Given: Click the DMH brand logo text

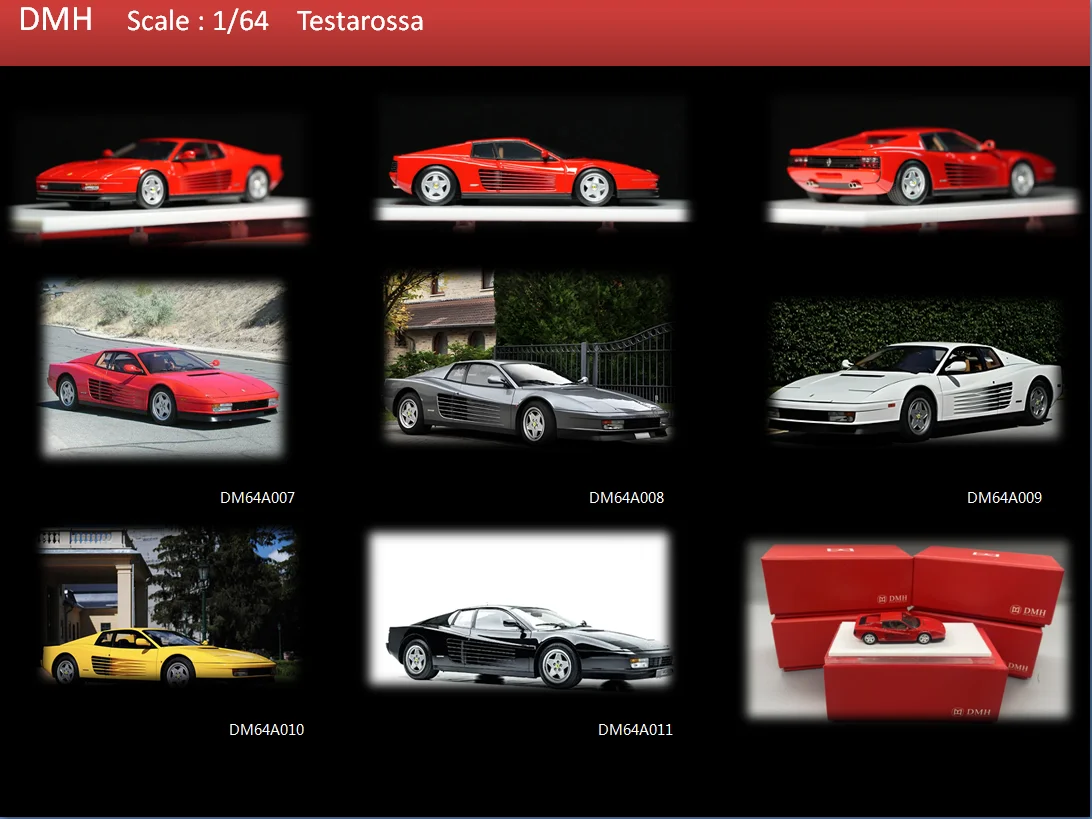Looking at the screenshot, I should 57,20.
